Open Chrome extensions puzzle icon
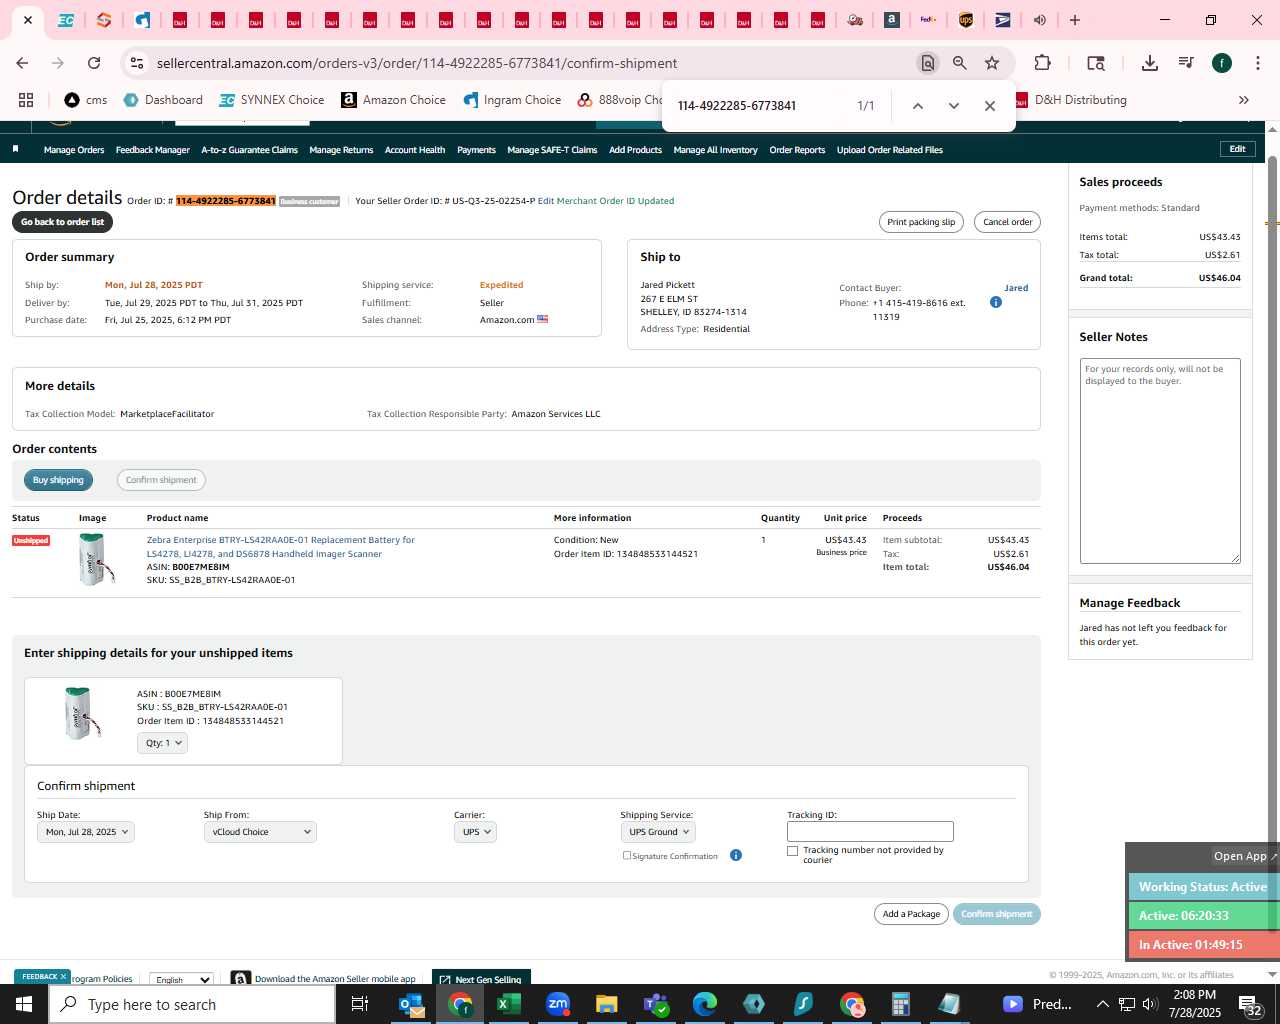Image resolution: width=1280 pixels, height=1024 pixels. tap(1042, 63)
